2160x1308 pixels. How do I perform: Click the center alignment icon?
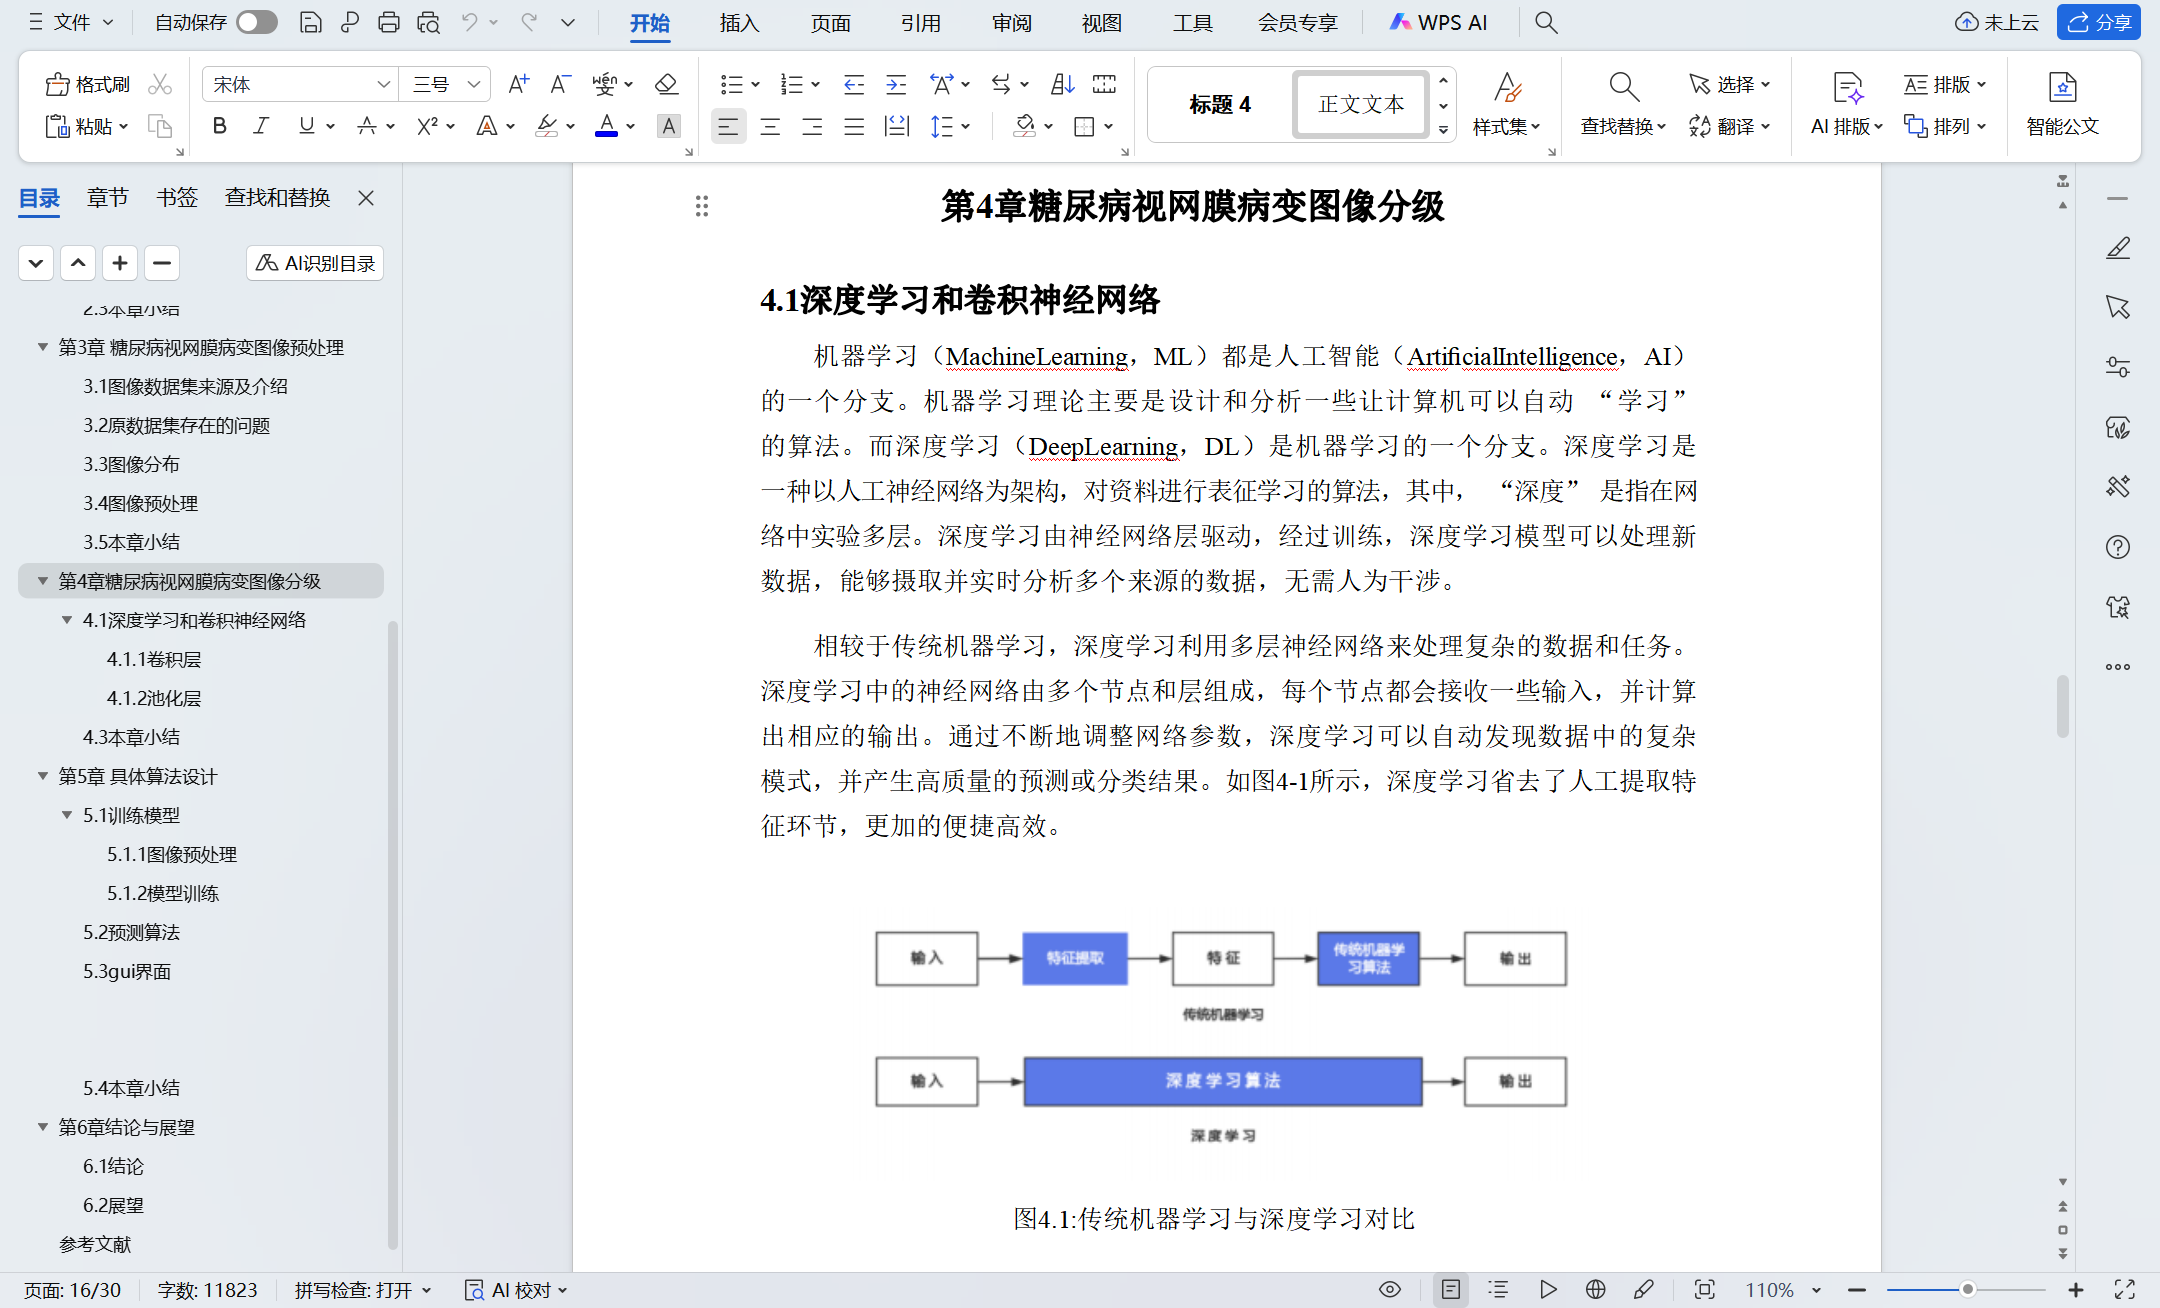pos(770,127)
